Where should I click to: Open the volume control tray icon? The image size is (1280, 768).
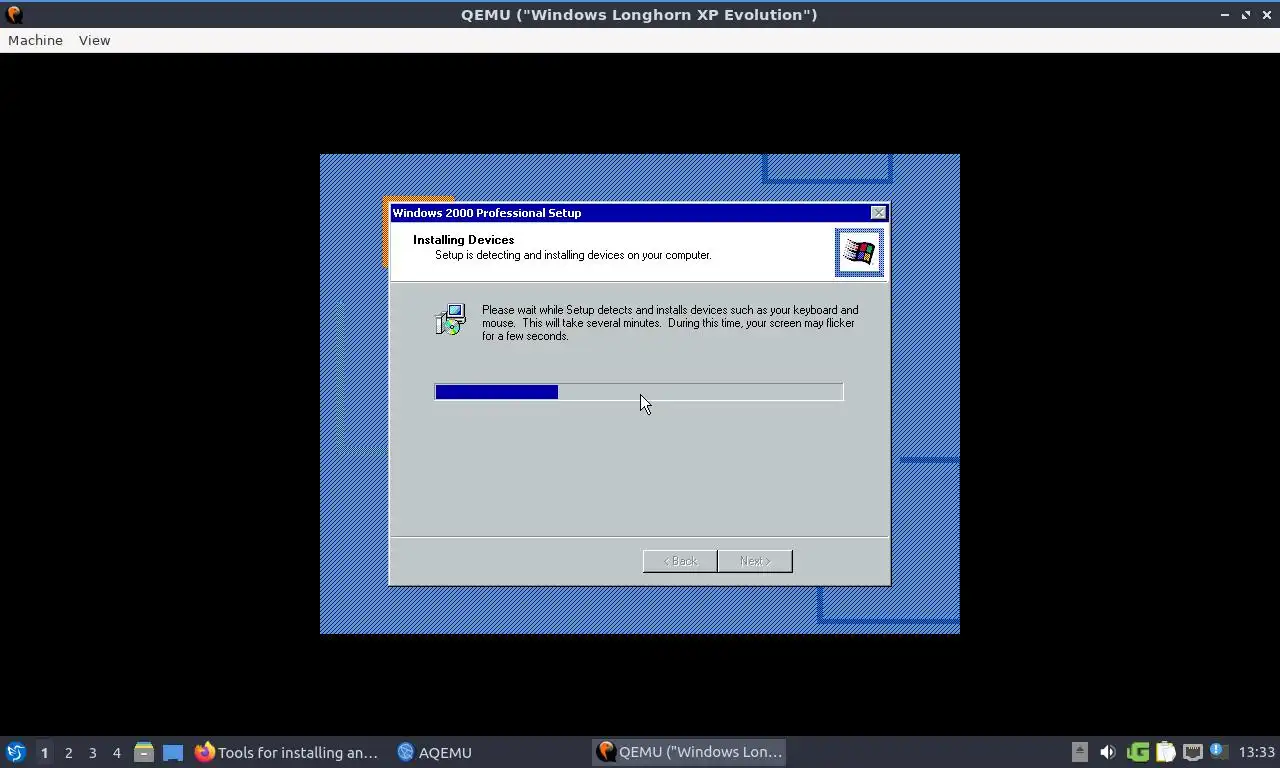[x=1107, y=752]
